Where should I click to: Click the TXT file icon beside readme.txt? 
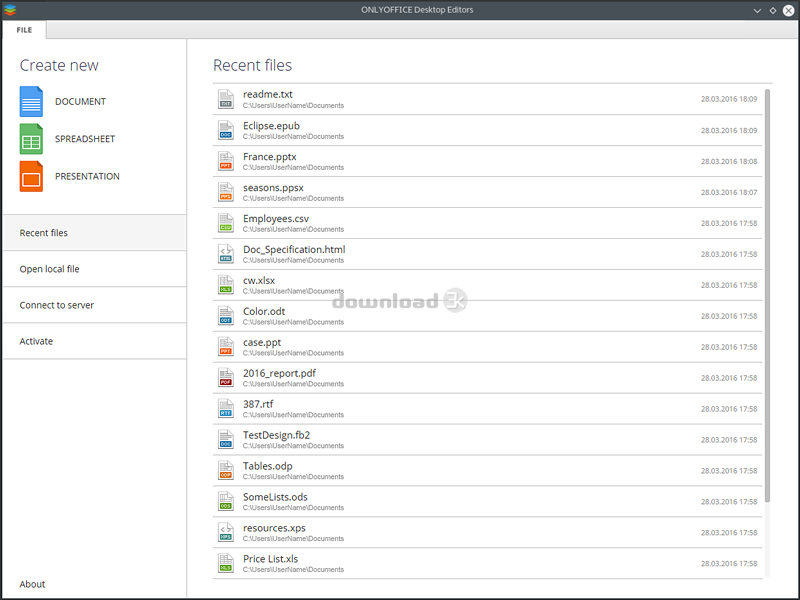(226, 99)
